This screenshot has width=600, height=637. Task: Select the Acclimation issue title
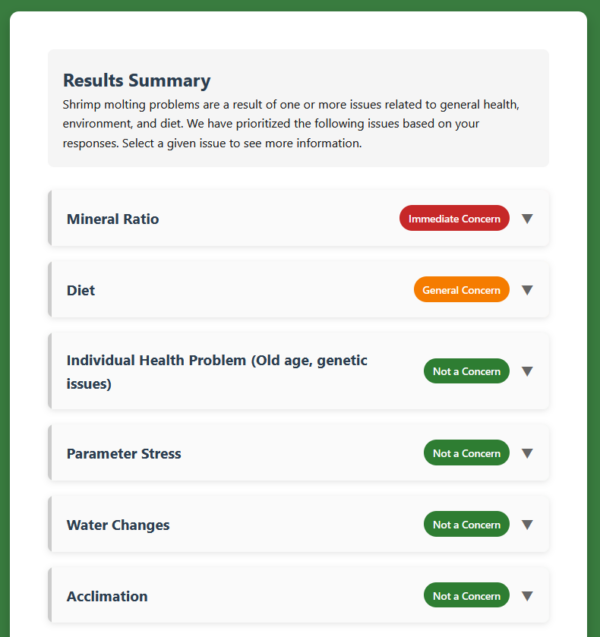pos(107,596)
